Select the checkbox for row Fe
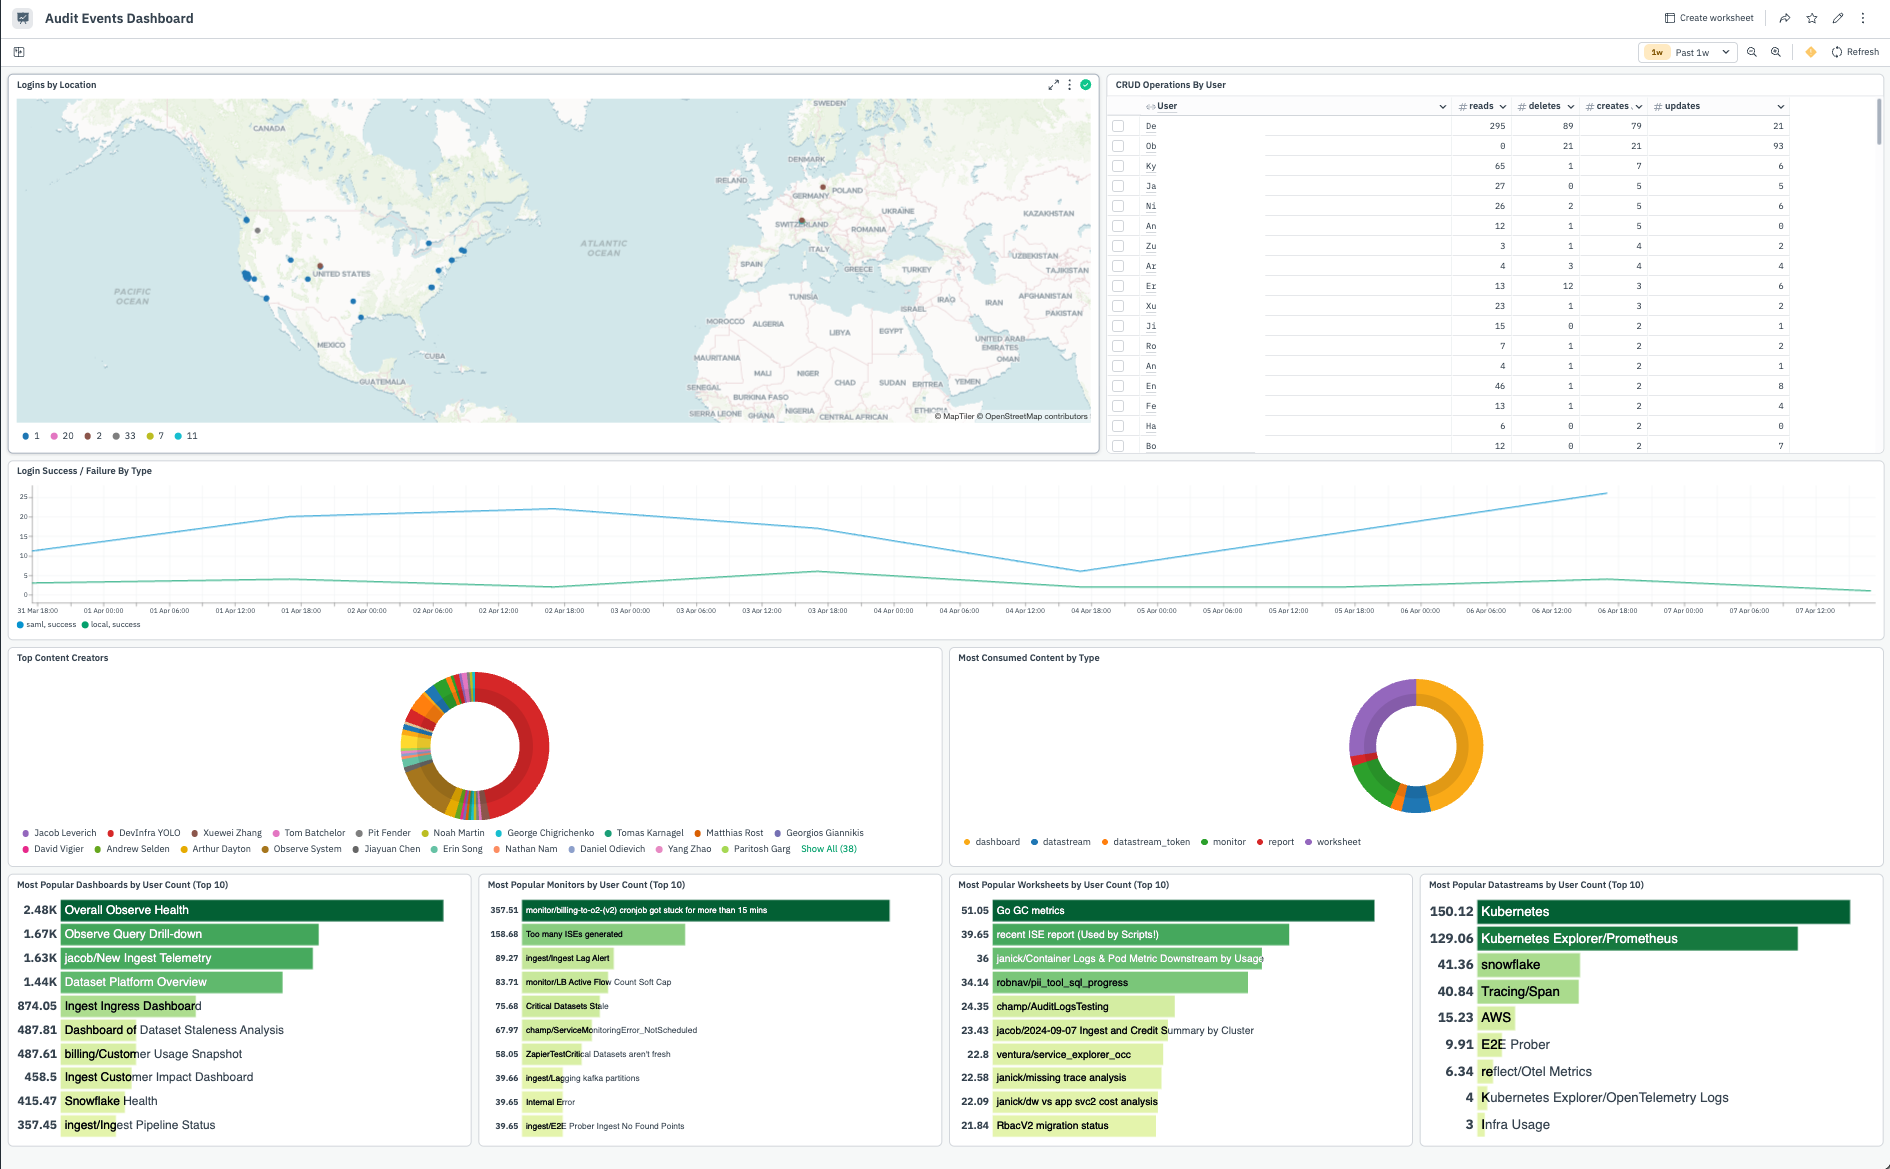The width and height of the screenshot is (1890, 1169). [1118, 406]
